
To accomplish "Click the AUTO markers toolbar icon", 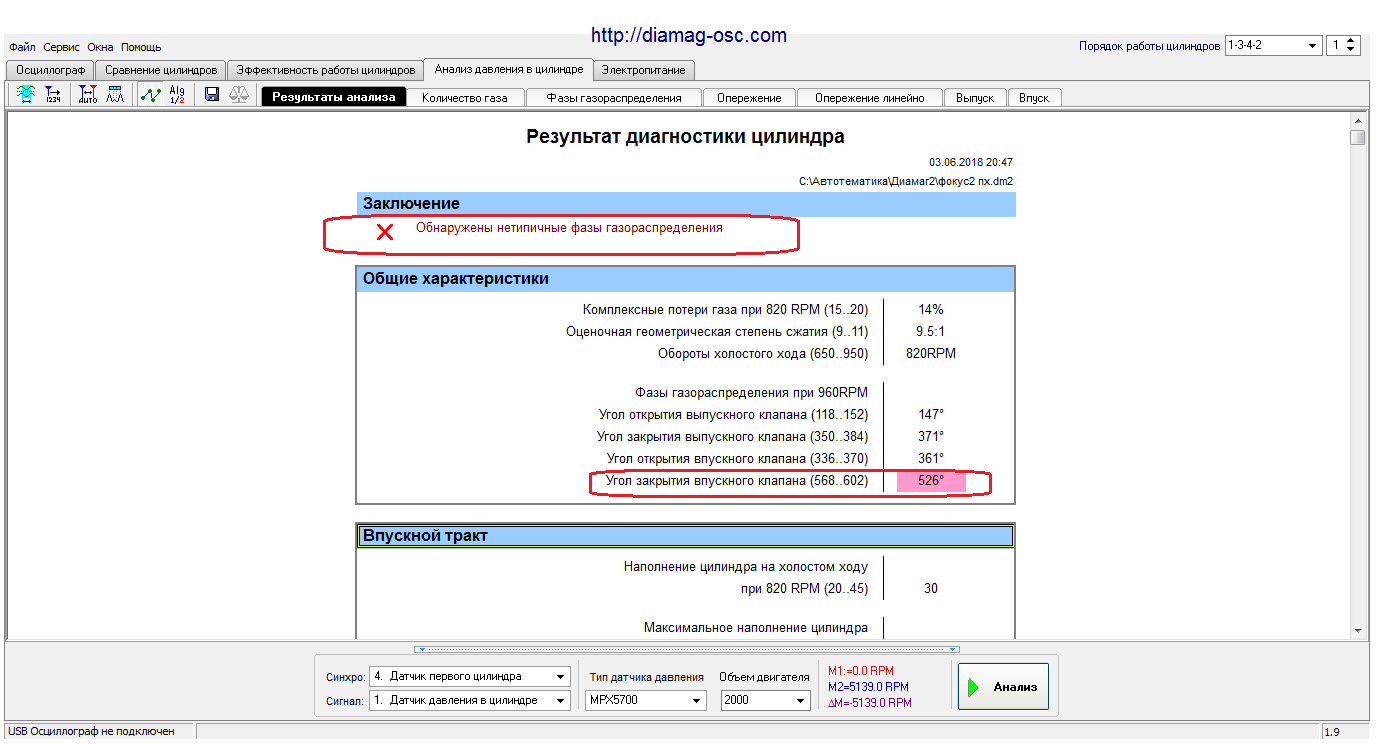I will point(88,95).
